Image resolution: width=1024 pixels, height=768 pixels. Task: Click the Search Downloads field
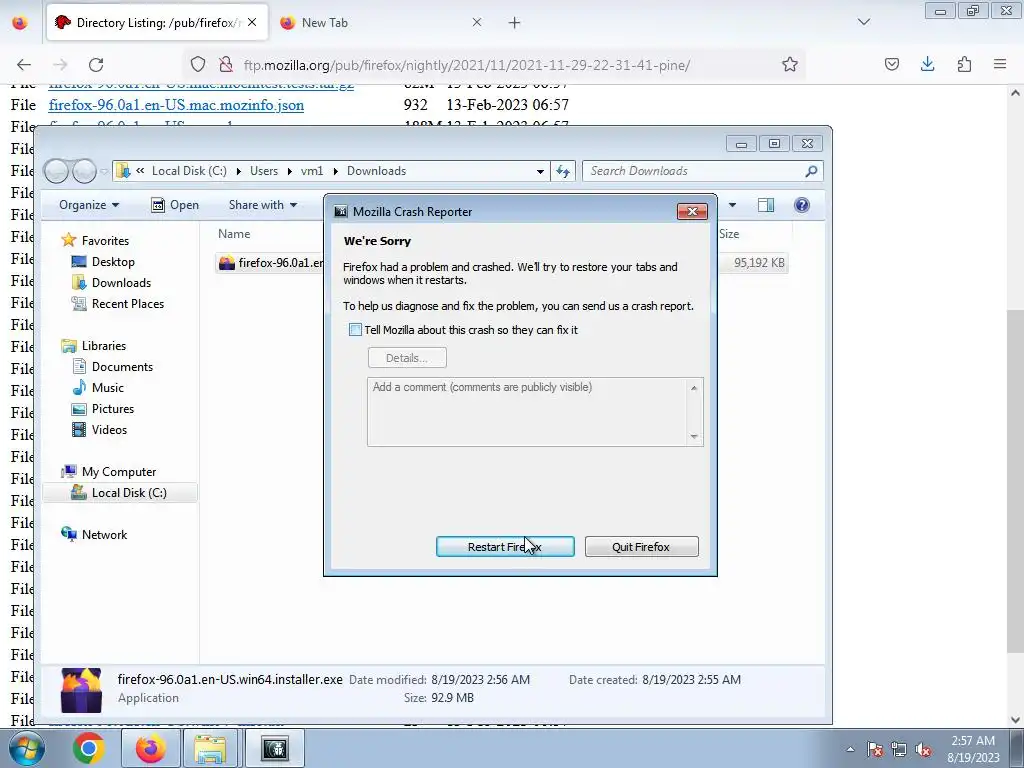click(x=702, y=171)
